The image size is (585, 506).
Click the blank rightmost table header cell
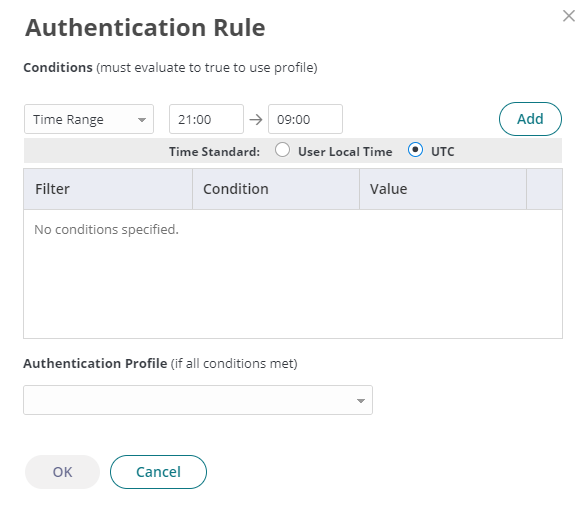click(544, 189)
